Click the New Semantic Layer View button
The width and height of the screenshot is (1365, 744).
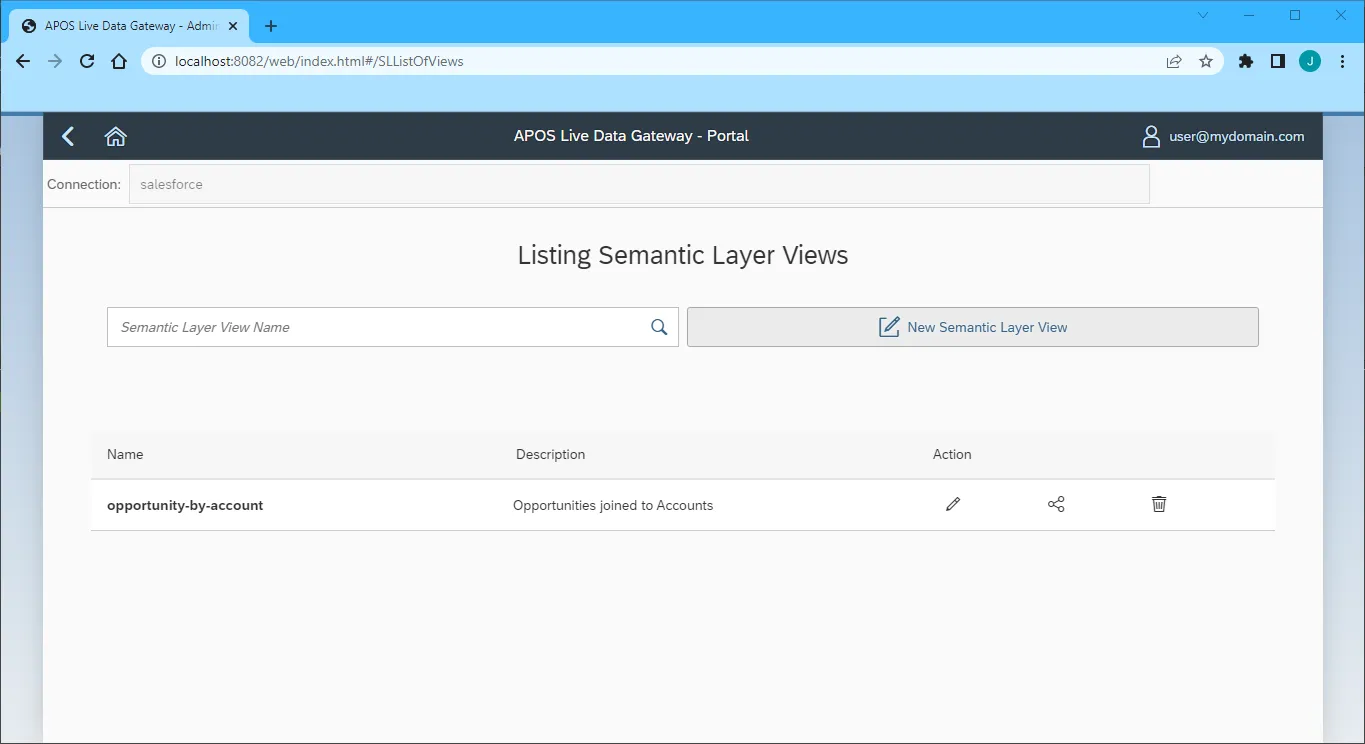pos(971,327)
